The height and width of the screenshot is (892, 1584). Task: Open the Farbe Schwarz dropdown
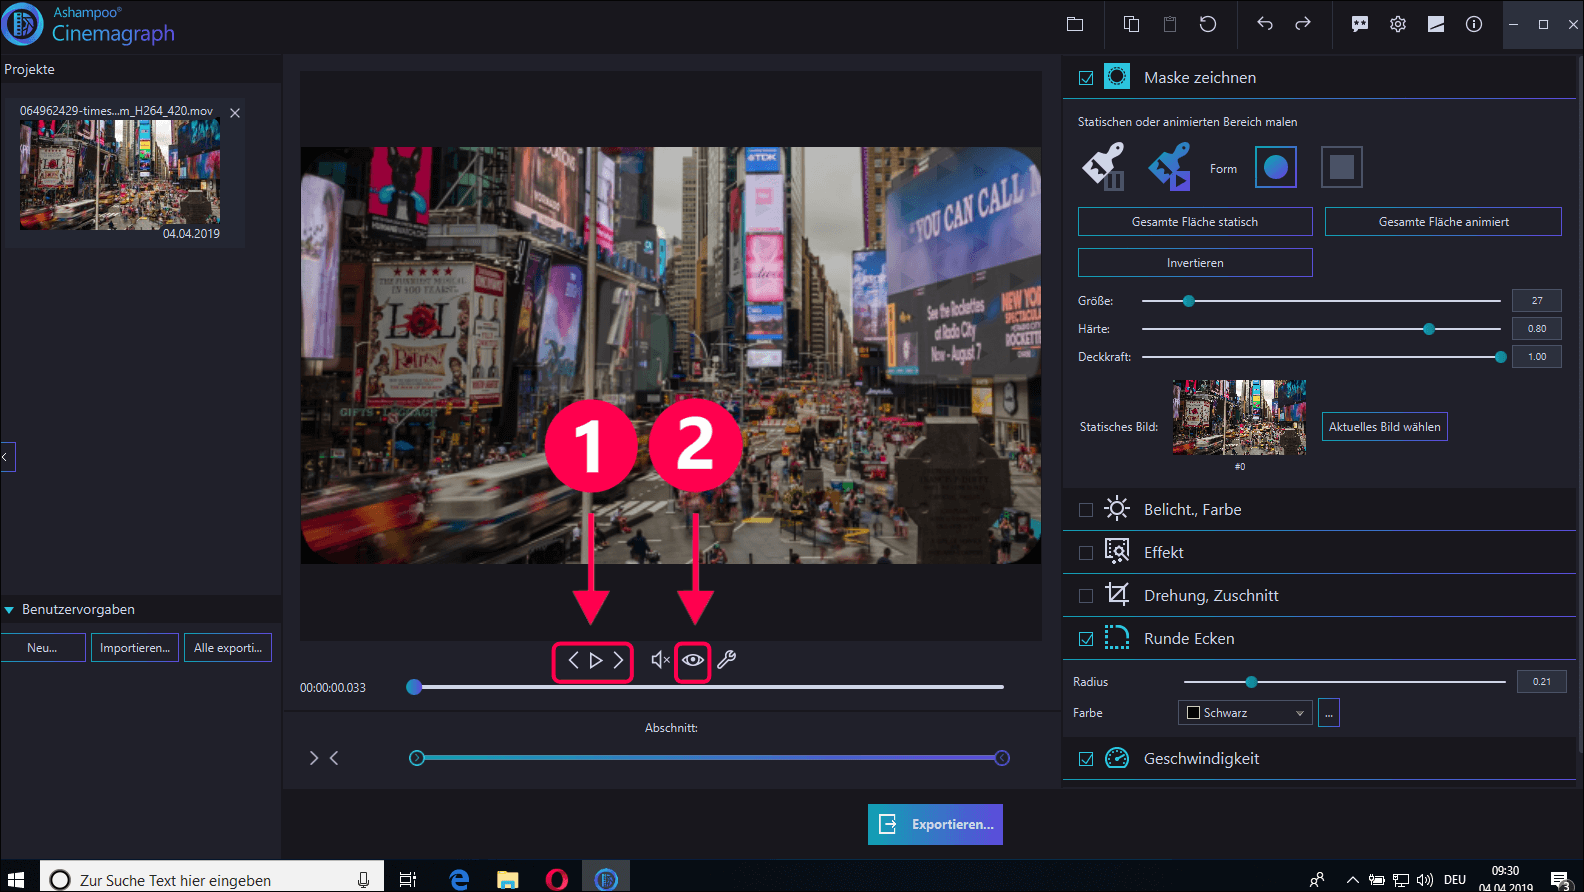click(1245, 713)
